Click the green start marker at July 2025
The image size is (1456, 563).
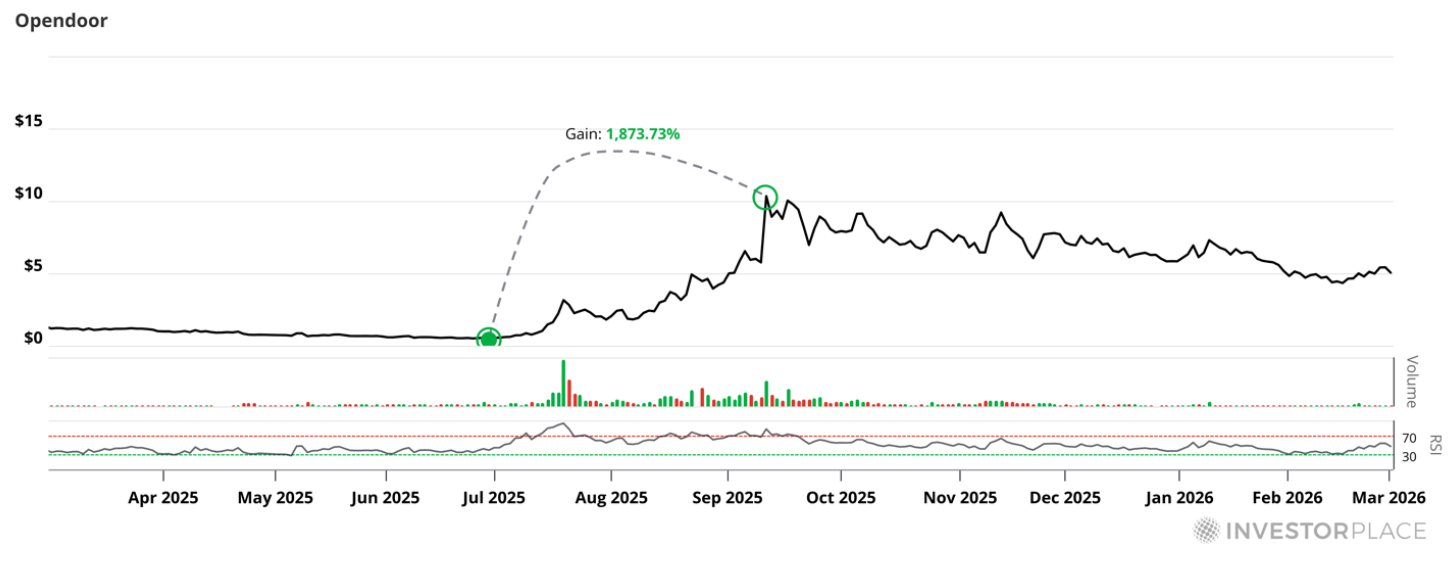click(x=488, y=339)
